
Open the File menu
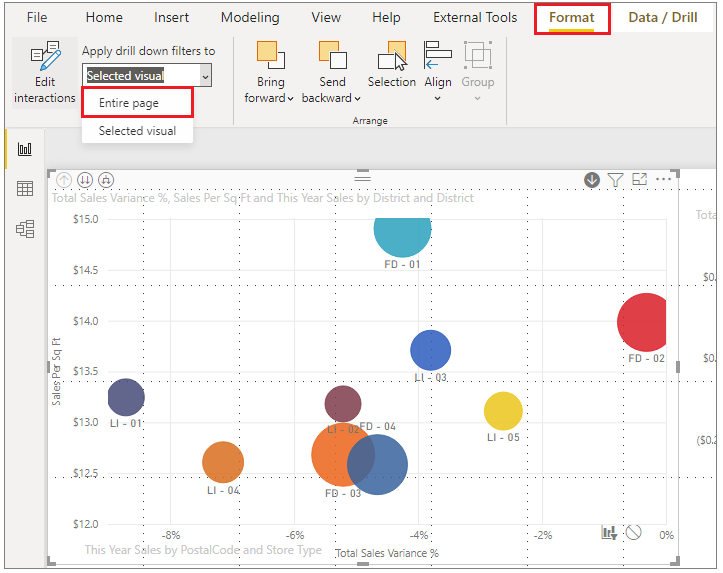(37, 18)
